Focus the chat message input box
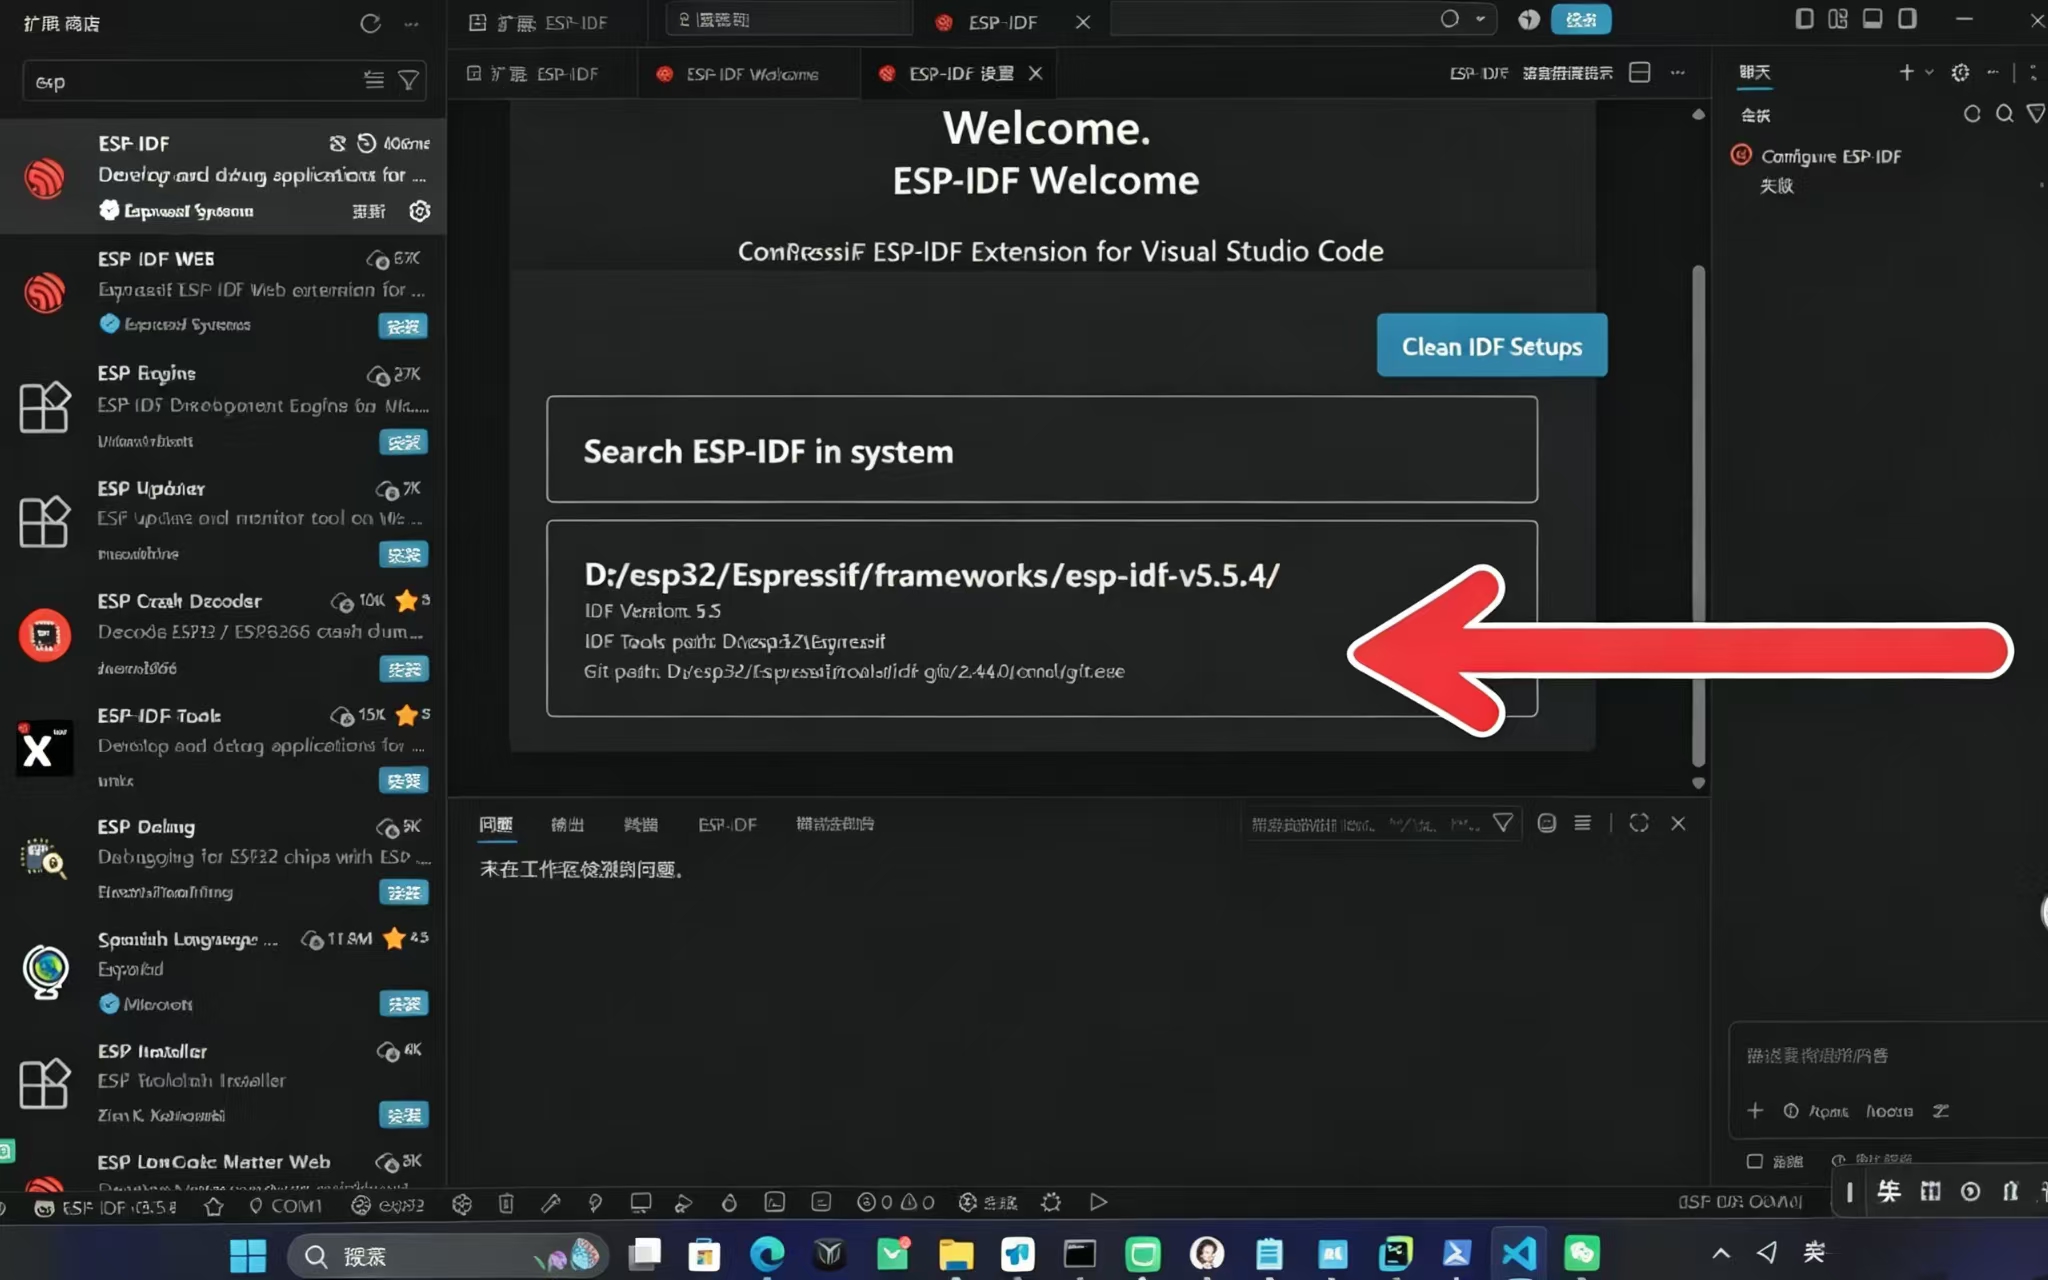 pyautogui.click(x=1890, y=1056)
